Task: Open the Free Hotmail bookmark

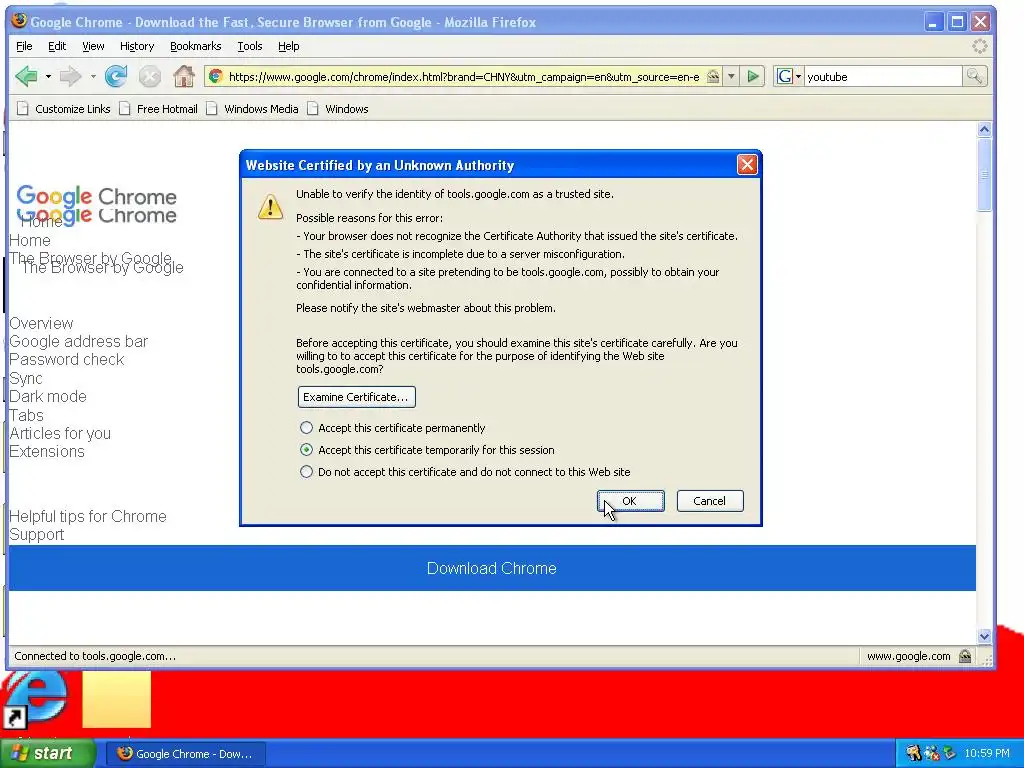Action: (x=159, y=109)
